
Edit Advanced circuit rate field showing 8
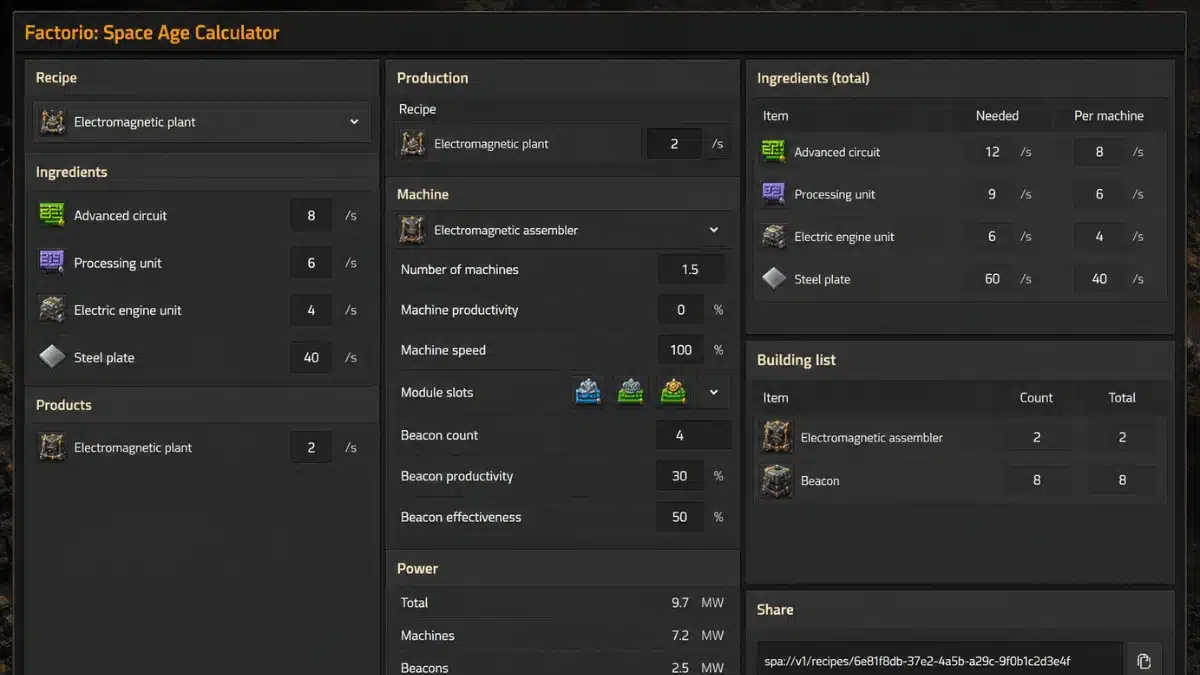311,215
